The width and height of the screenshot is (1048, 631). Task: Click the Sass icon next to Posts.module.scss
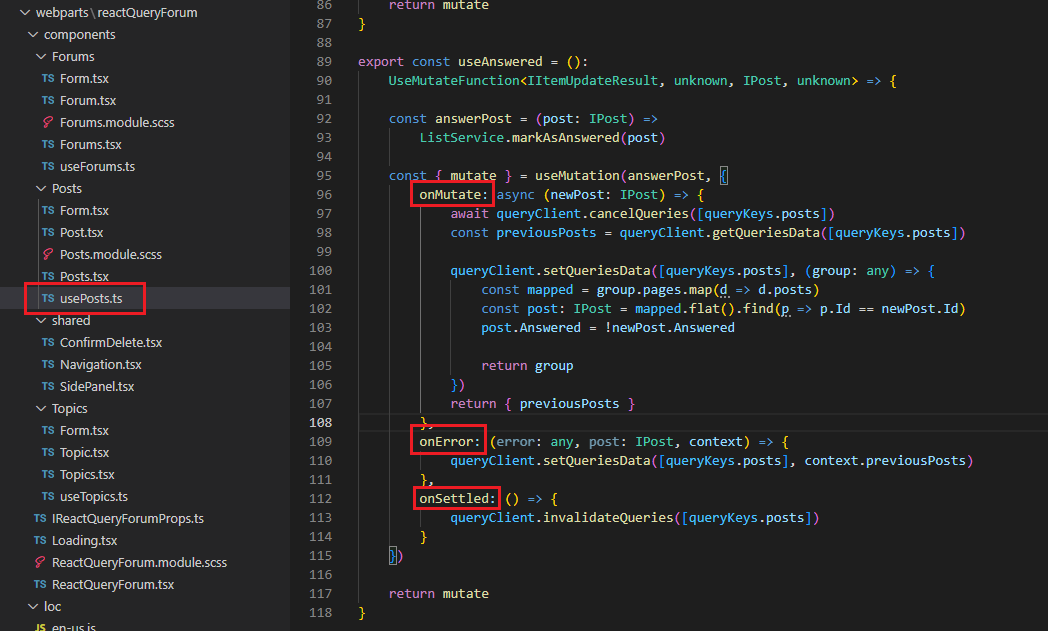coord(48,254)
